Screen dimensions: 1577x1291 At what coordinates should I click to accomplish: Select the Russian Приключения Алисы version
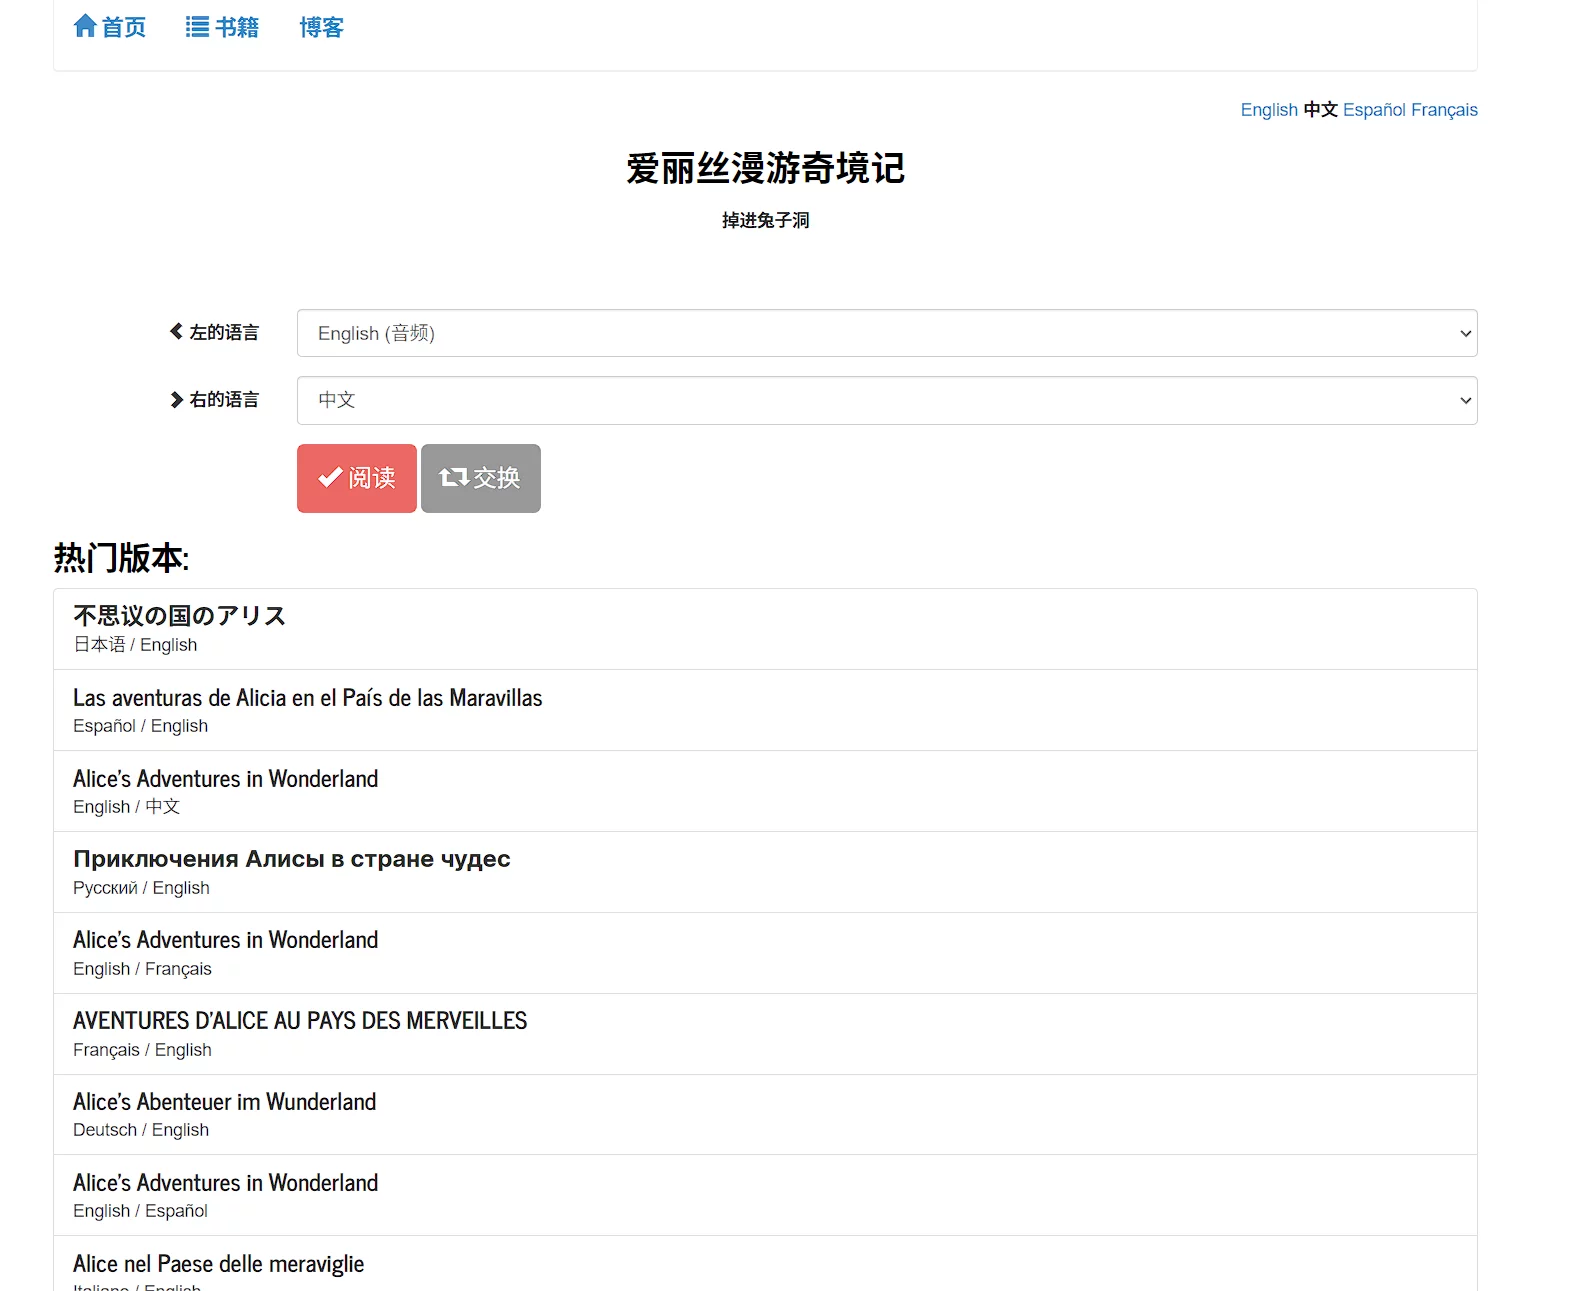[291, 860]
